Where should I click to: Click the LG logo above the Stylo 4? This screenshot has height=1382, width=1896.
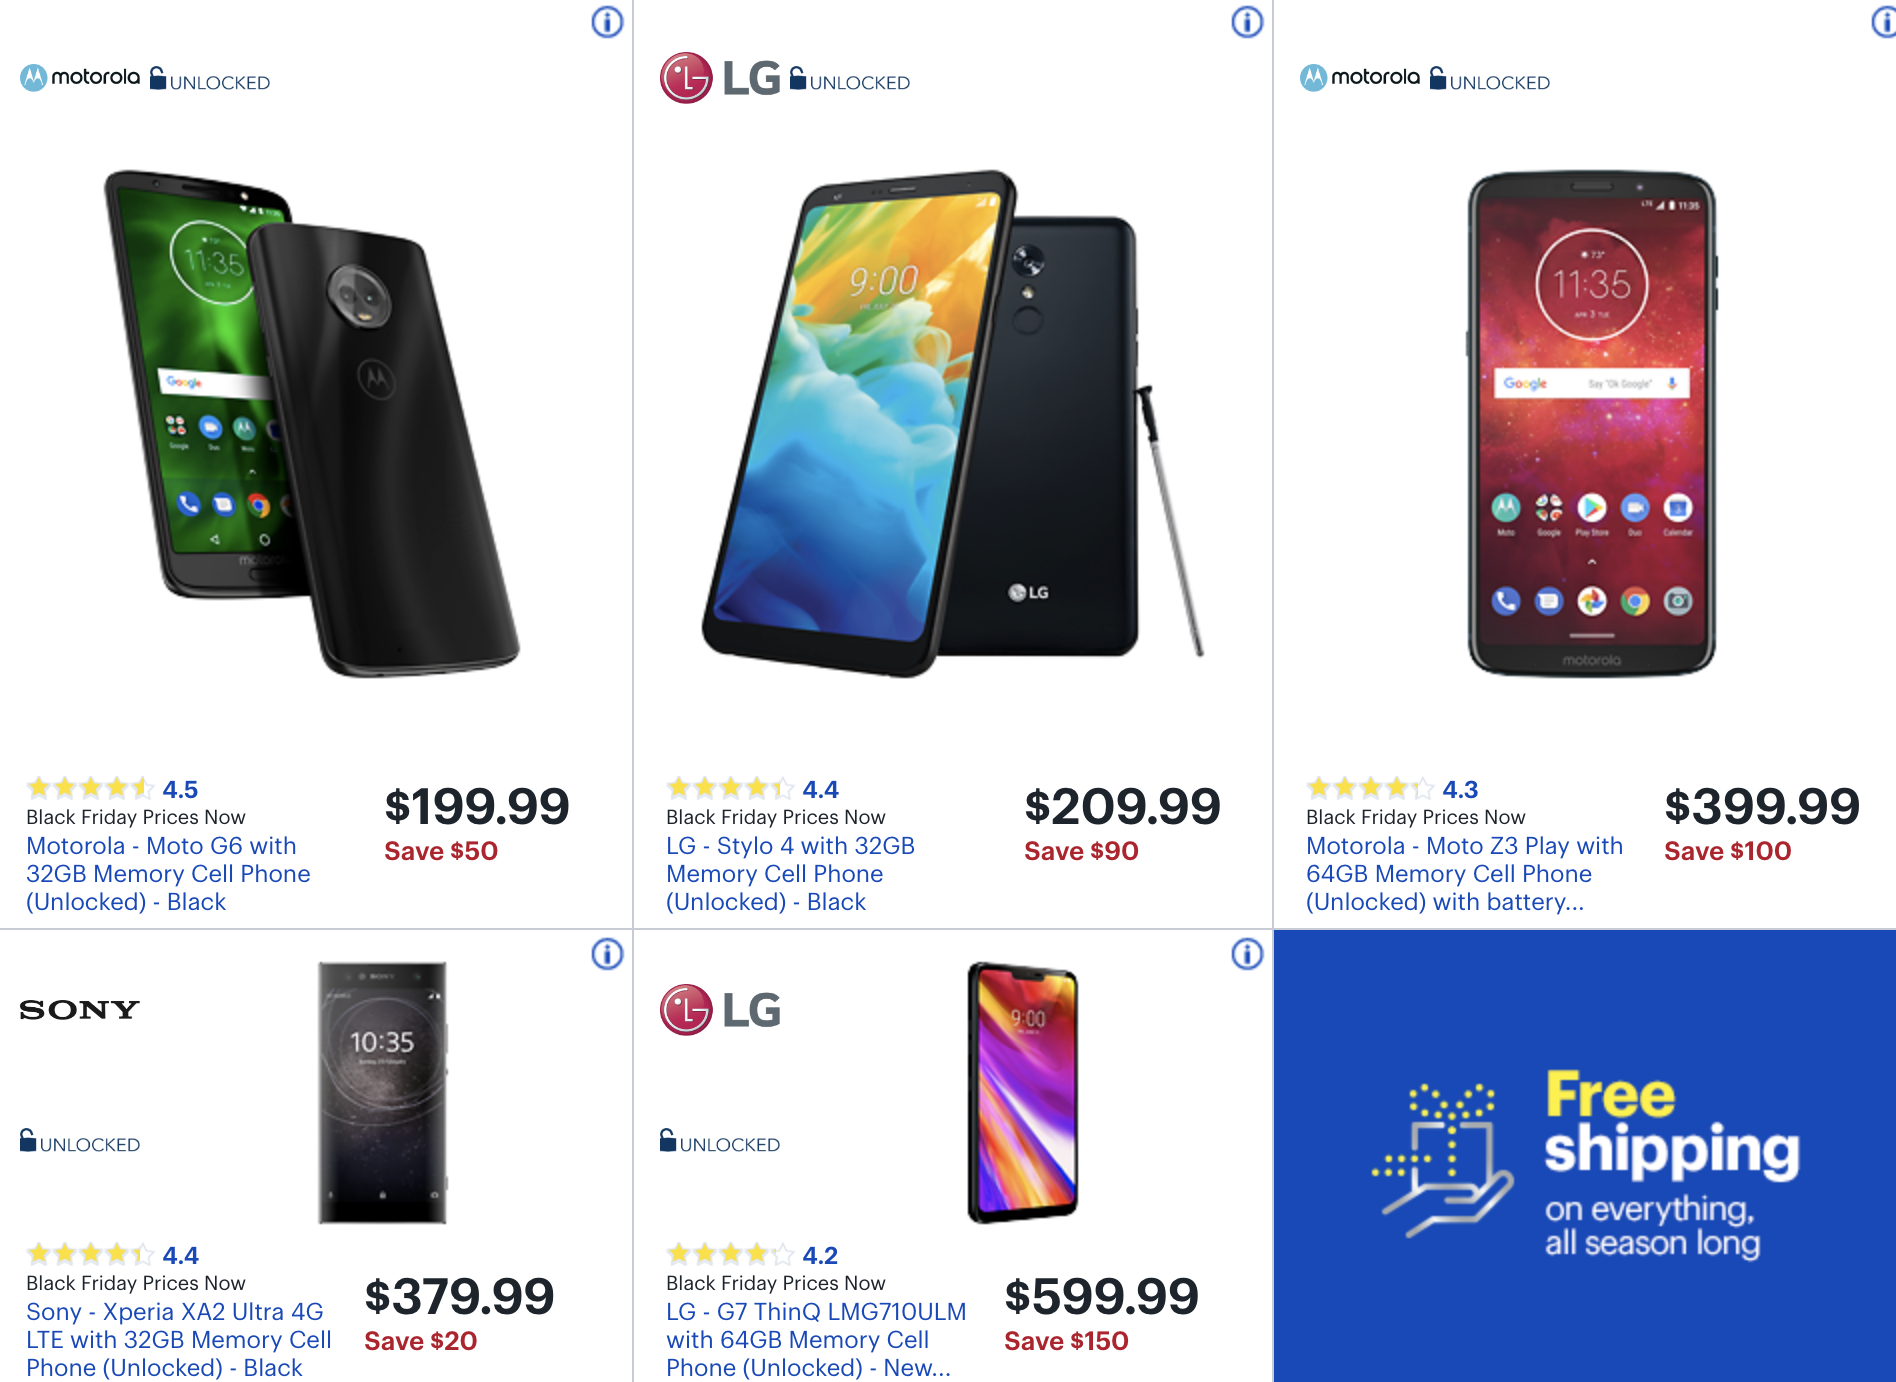click(x=720, y=78)
